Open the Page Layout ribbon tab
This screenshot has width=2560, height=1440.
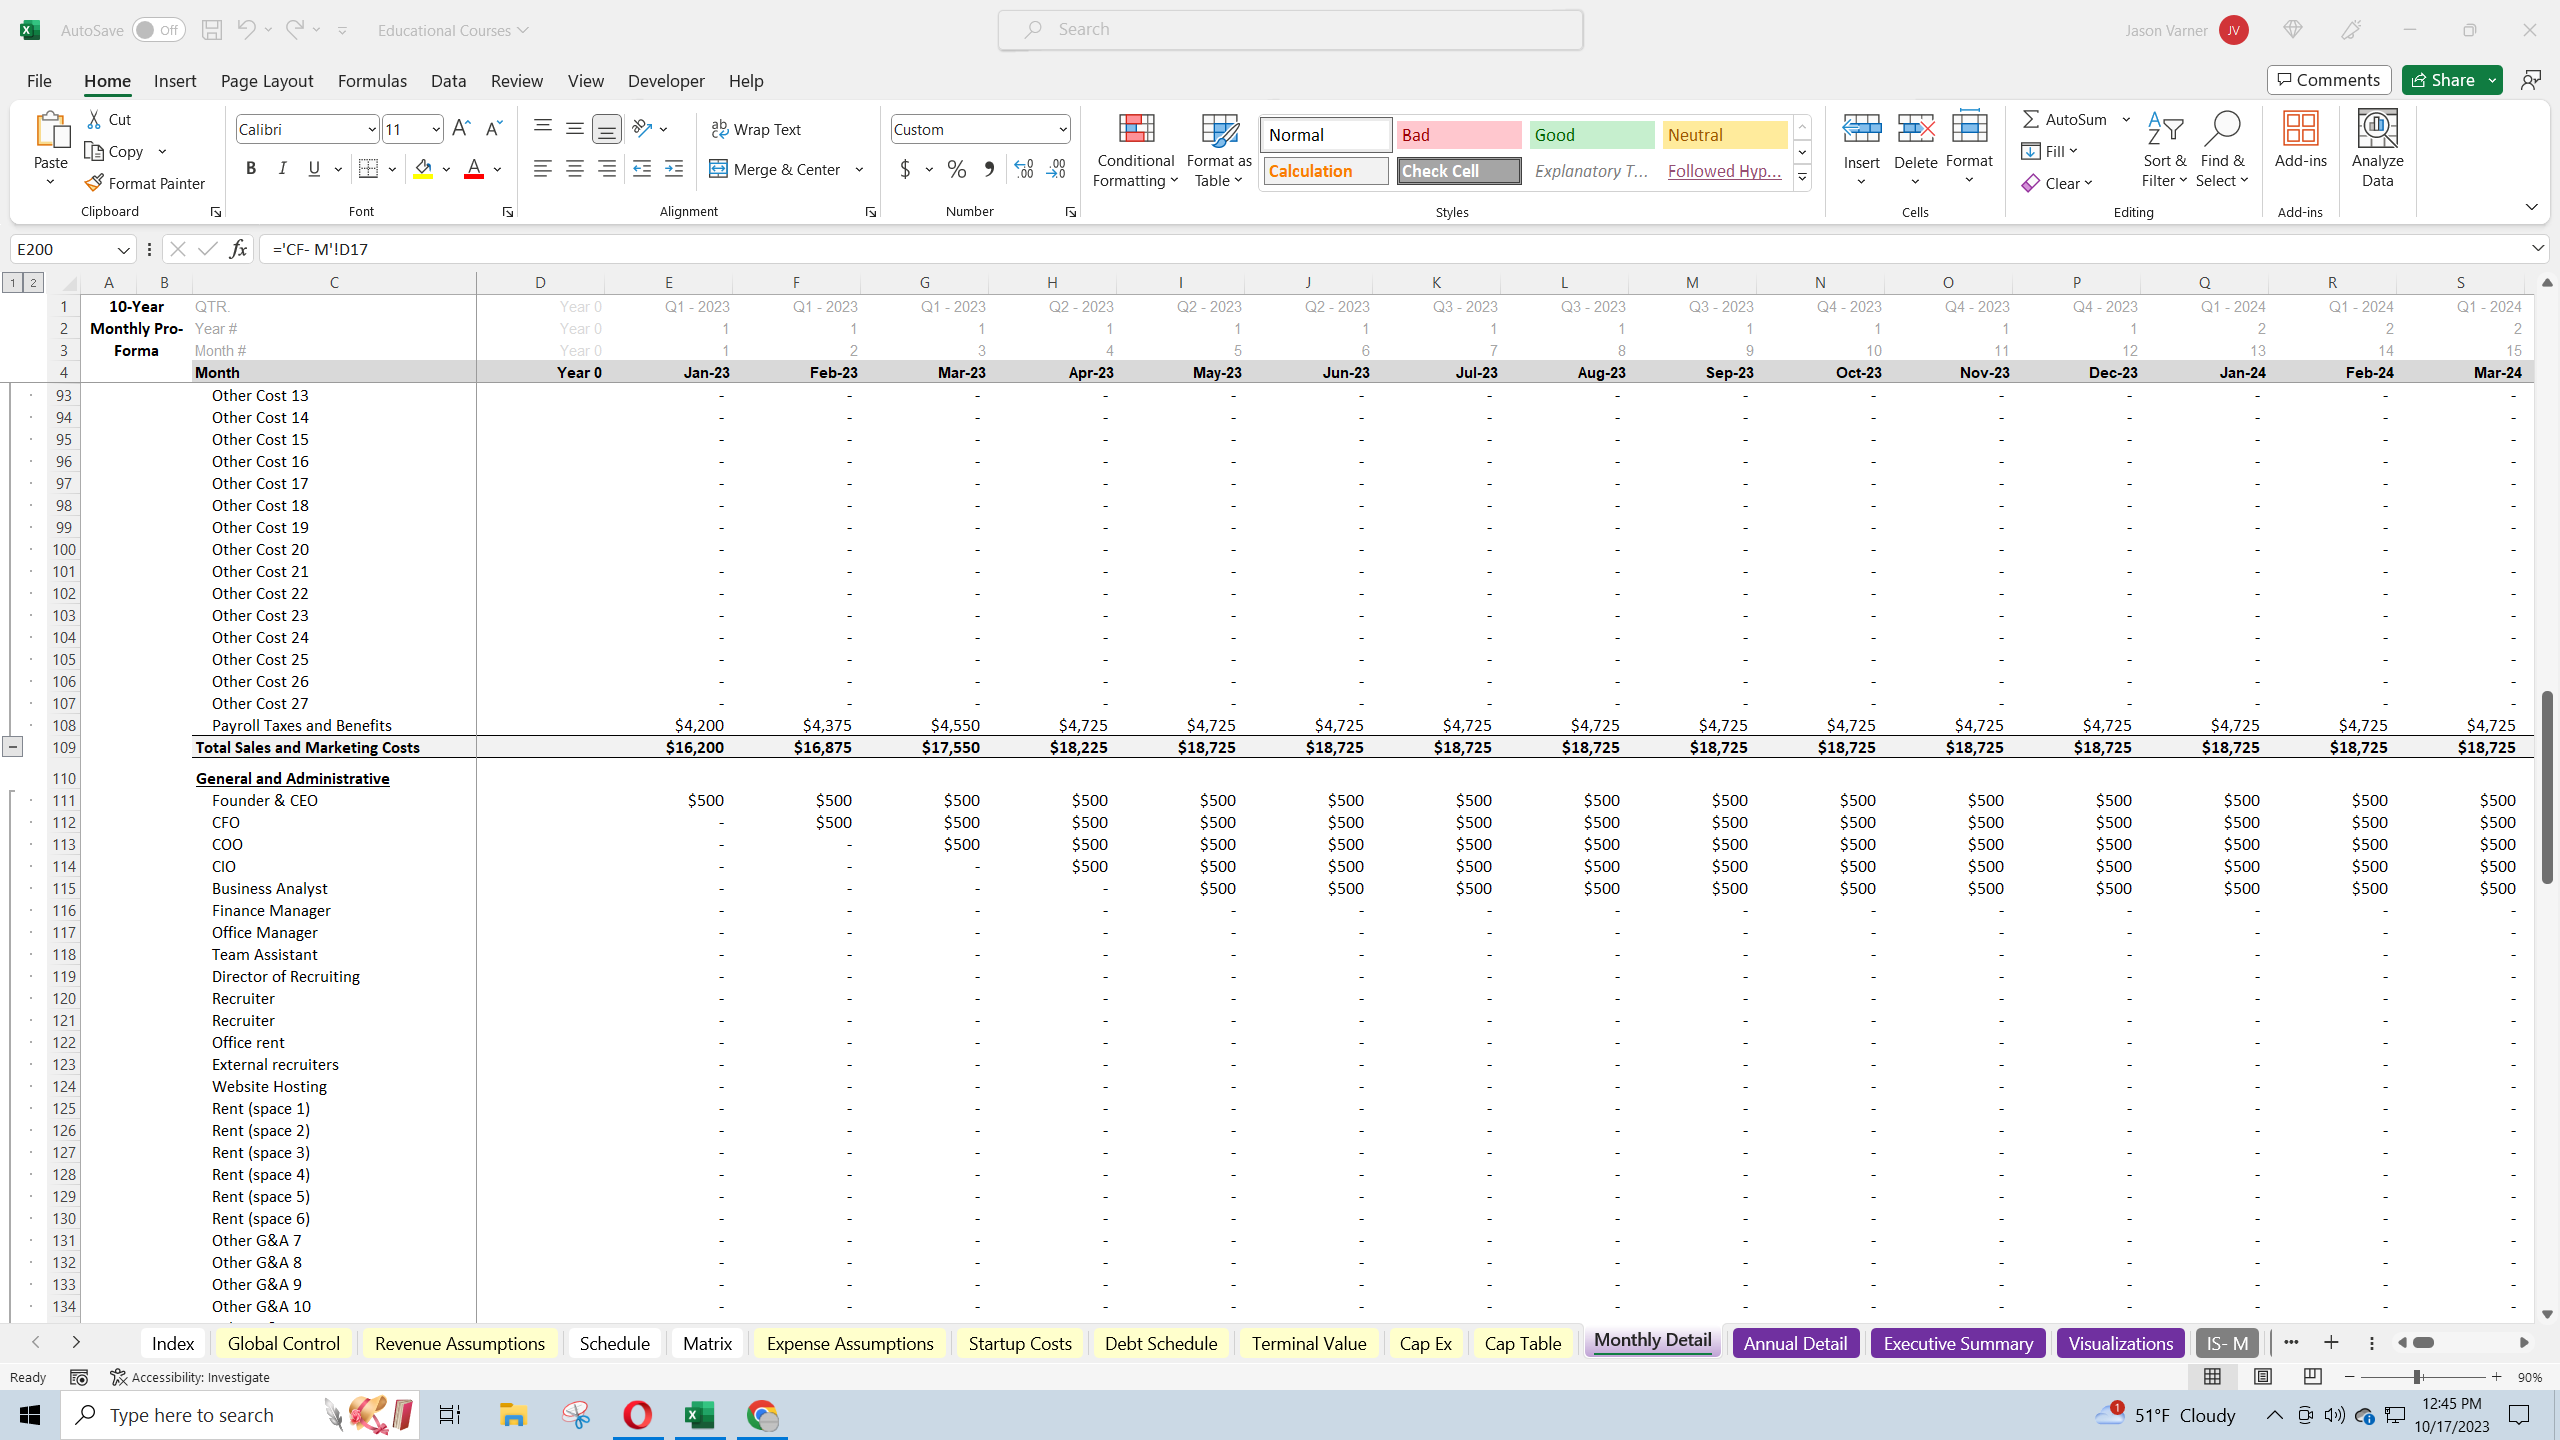(267, 81)
